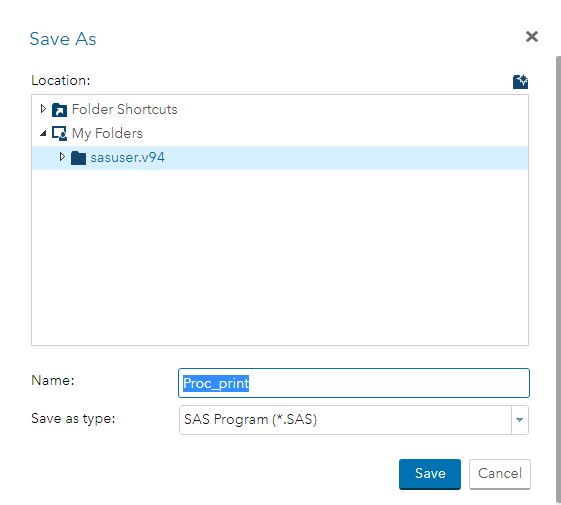Expand the sasuser.v94 folder
Viewport: 561px width, 505px height.
[62, 157]
